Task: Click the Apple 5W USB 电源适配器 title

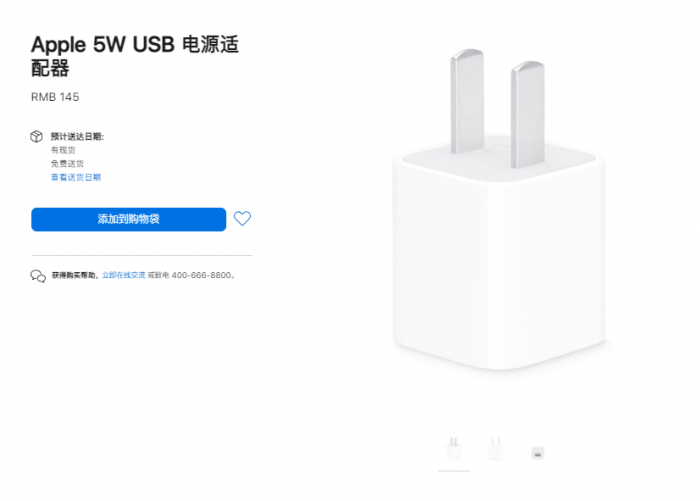Action: tap(135, 56)
